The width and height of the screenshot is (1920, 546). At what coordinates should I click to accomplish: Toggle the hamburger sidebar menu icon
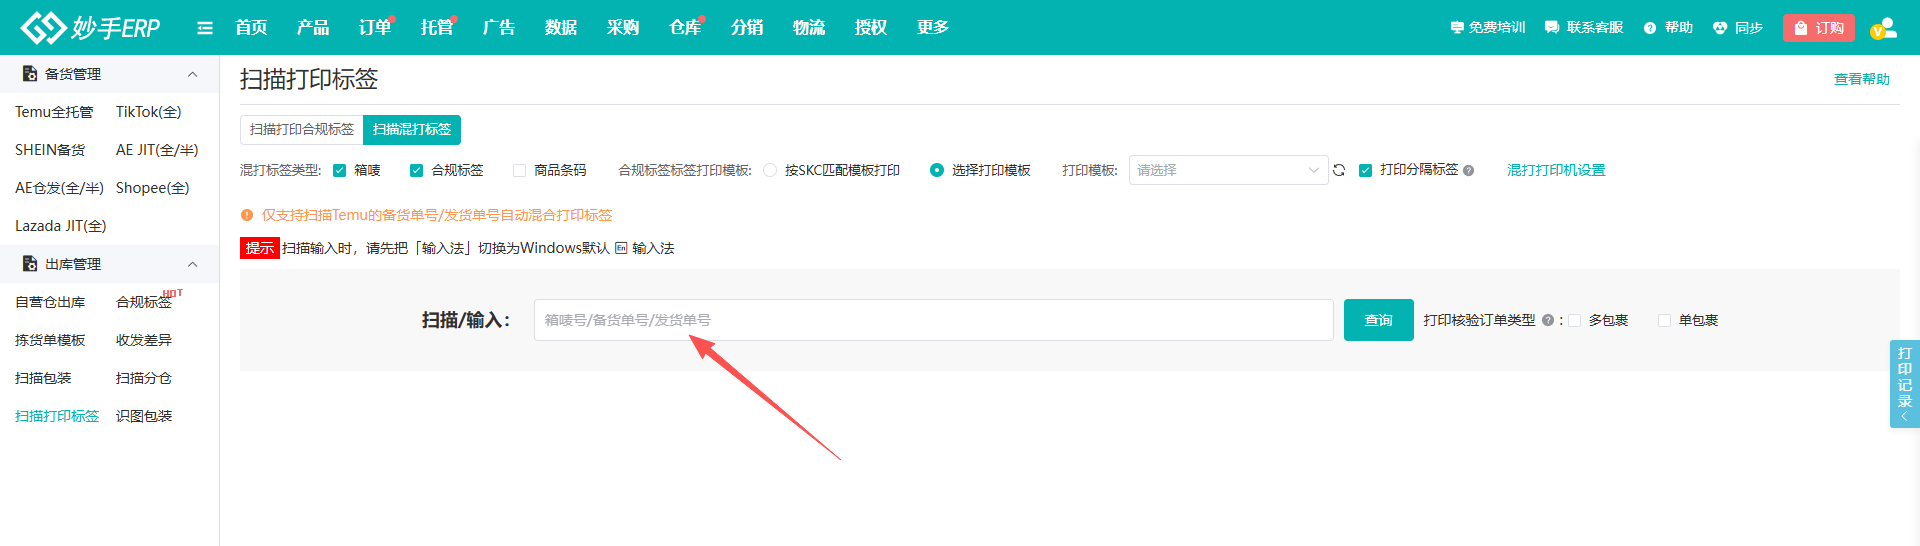pyautogui.click(x=205, y=28)
